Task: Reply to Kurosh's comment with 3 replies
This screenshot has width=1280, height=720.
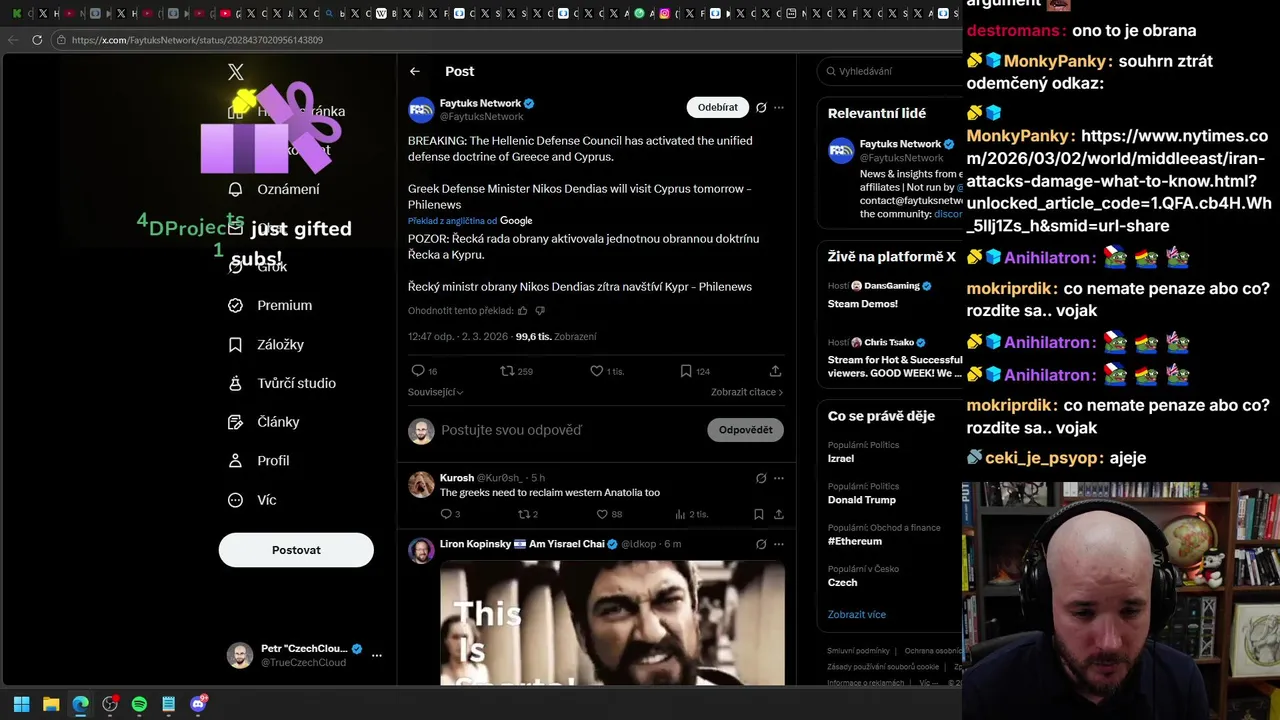Action: (446, 514)
